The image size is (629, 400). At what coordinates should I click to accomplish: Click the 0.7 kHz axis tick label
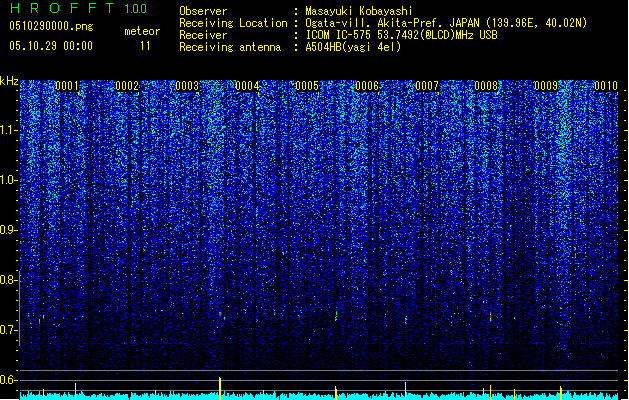[x=8, y=330]
